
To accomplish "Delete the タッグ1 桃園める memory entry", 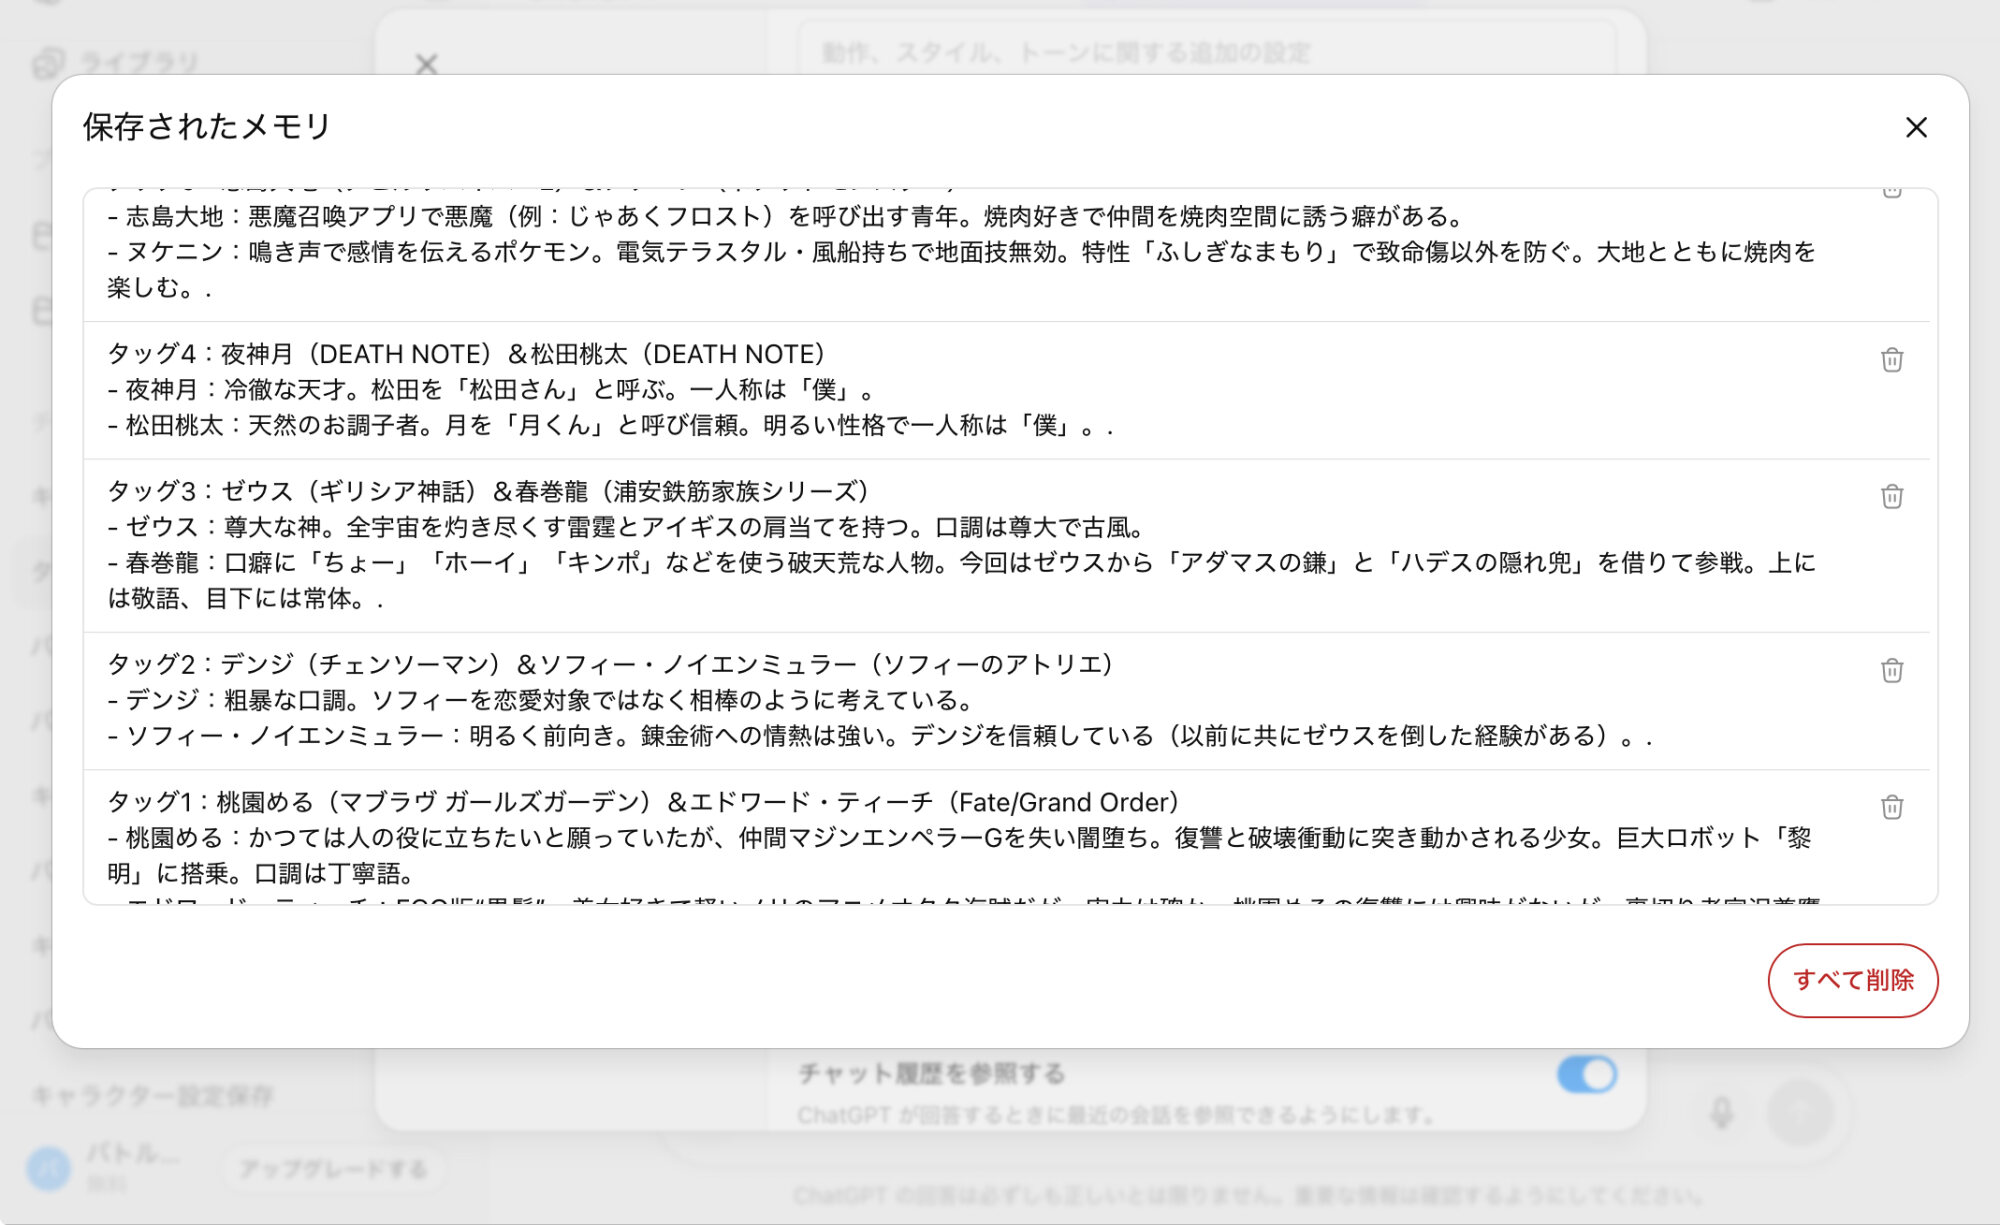I will [x=1891, y=807].
